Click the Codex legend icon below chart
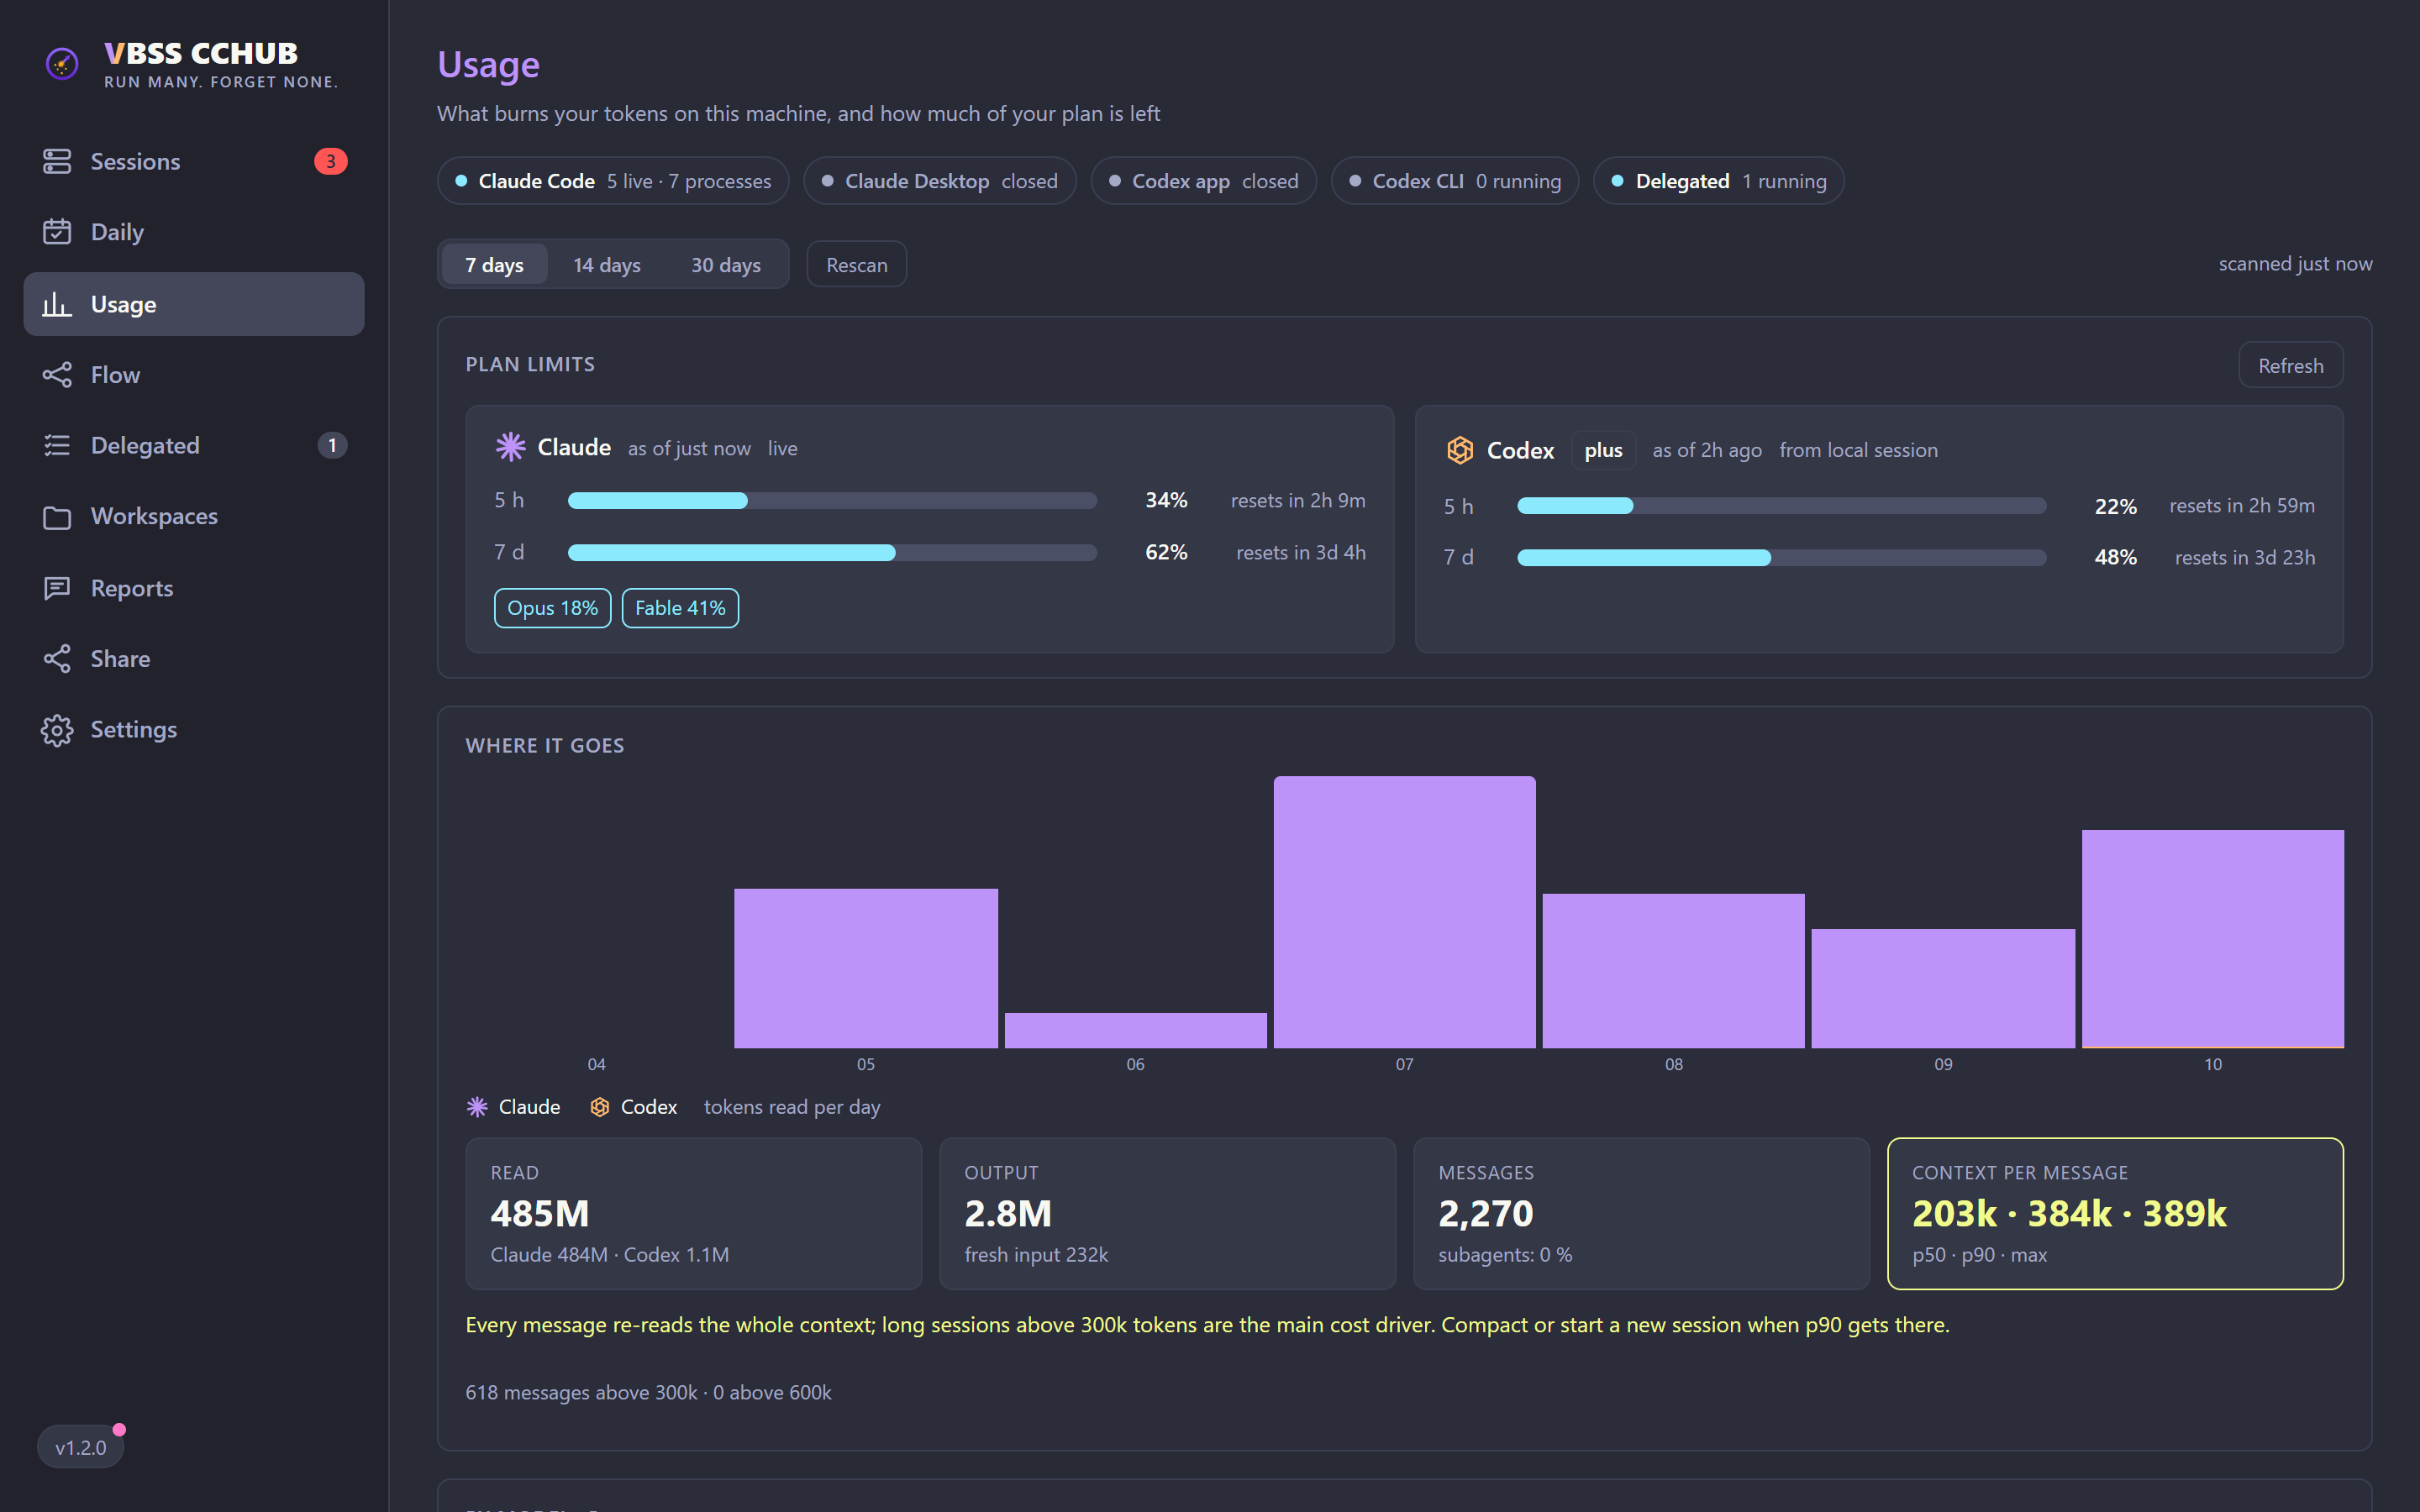This screenshot has height=1512, width=2420. click(600, 1107)
